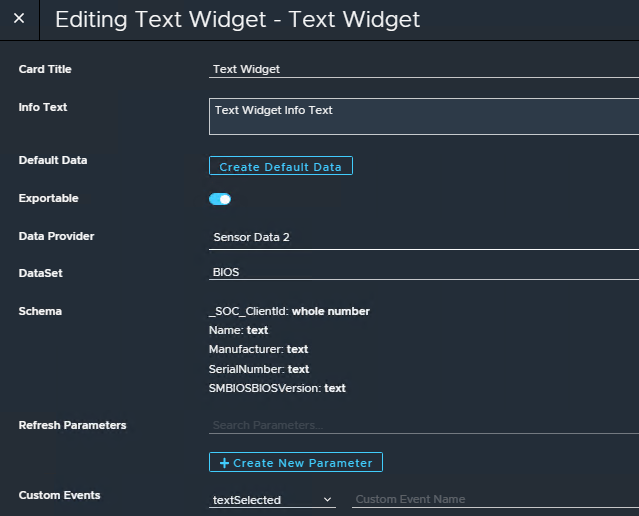Open the Data Provider field showing Sensor Data 2

424,237
